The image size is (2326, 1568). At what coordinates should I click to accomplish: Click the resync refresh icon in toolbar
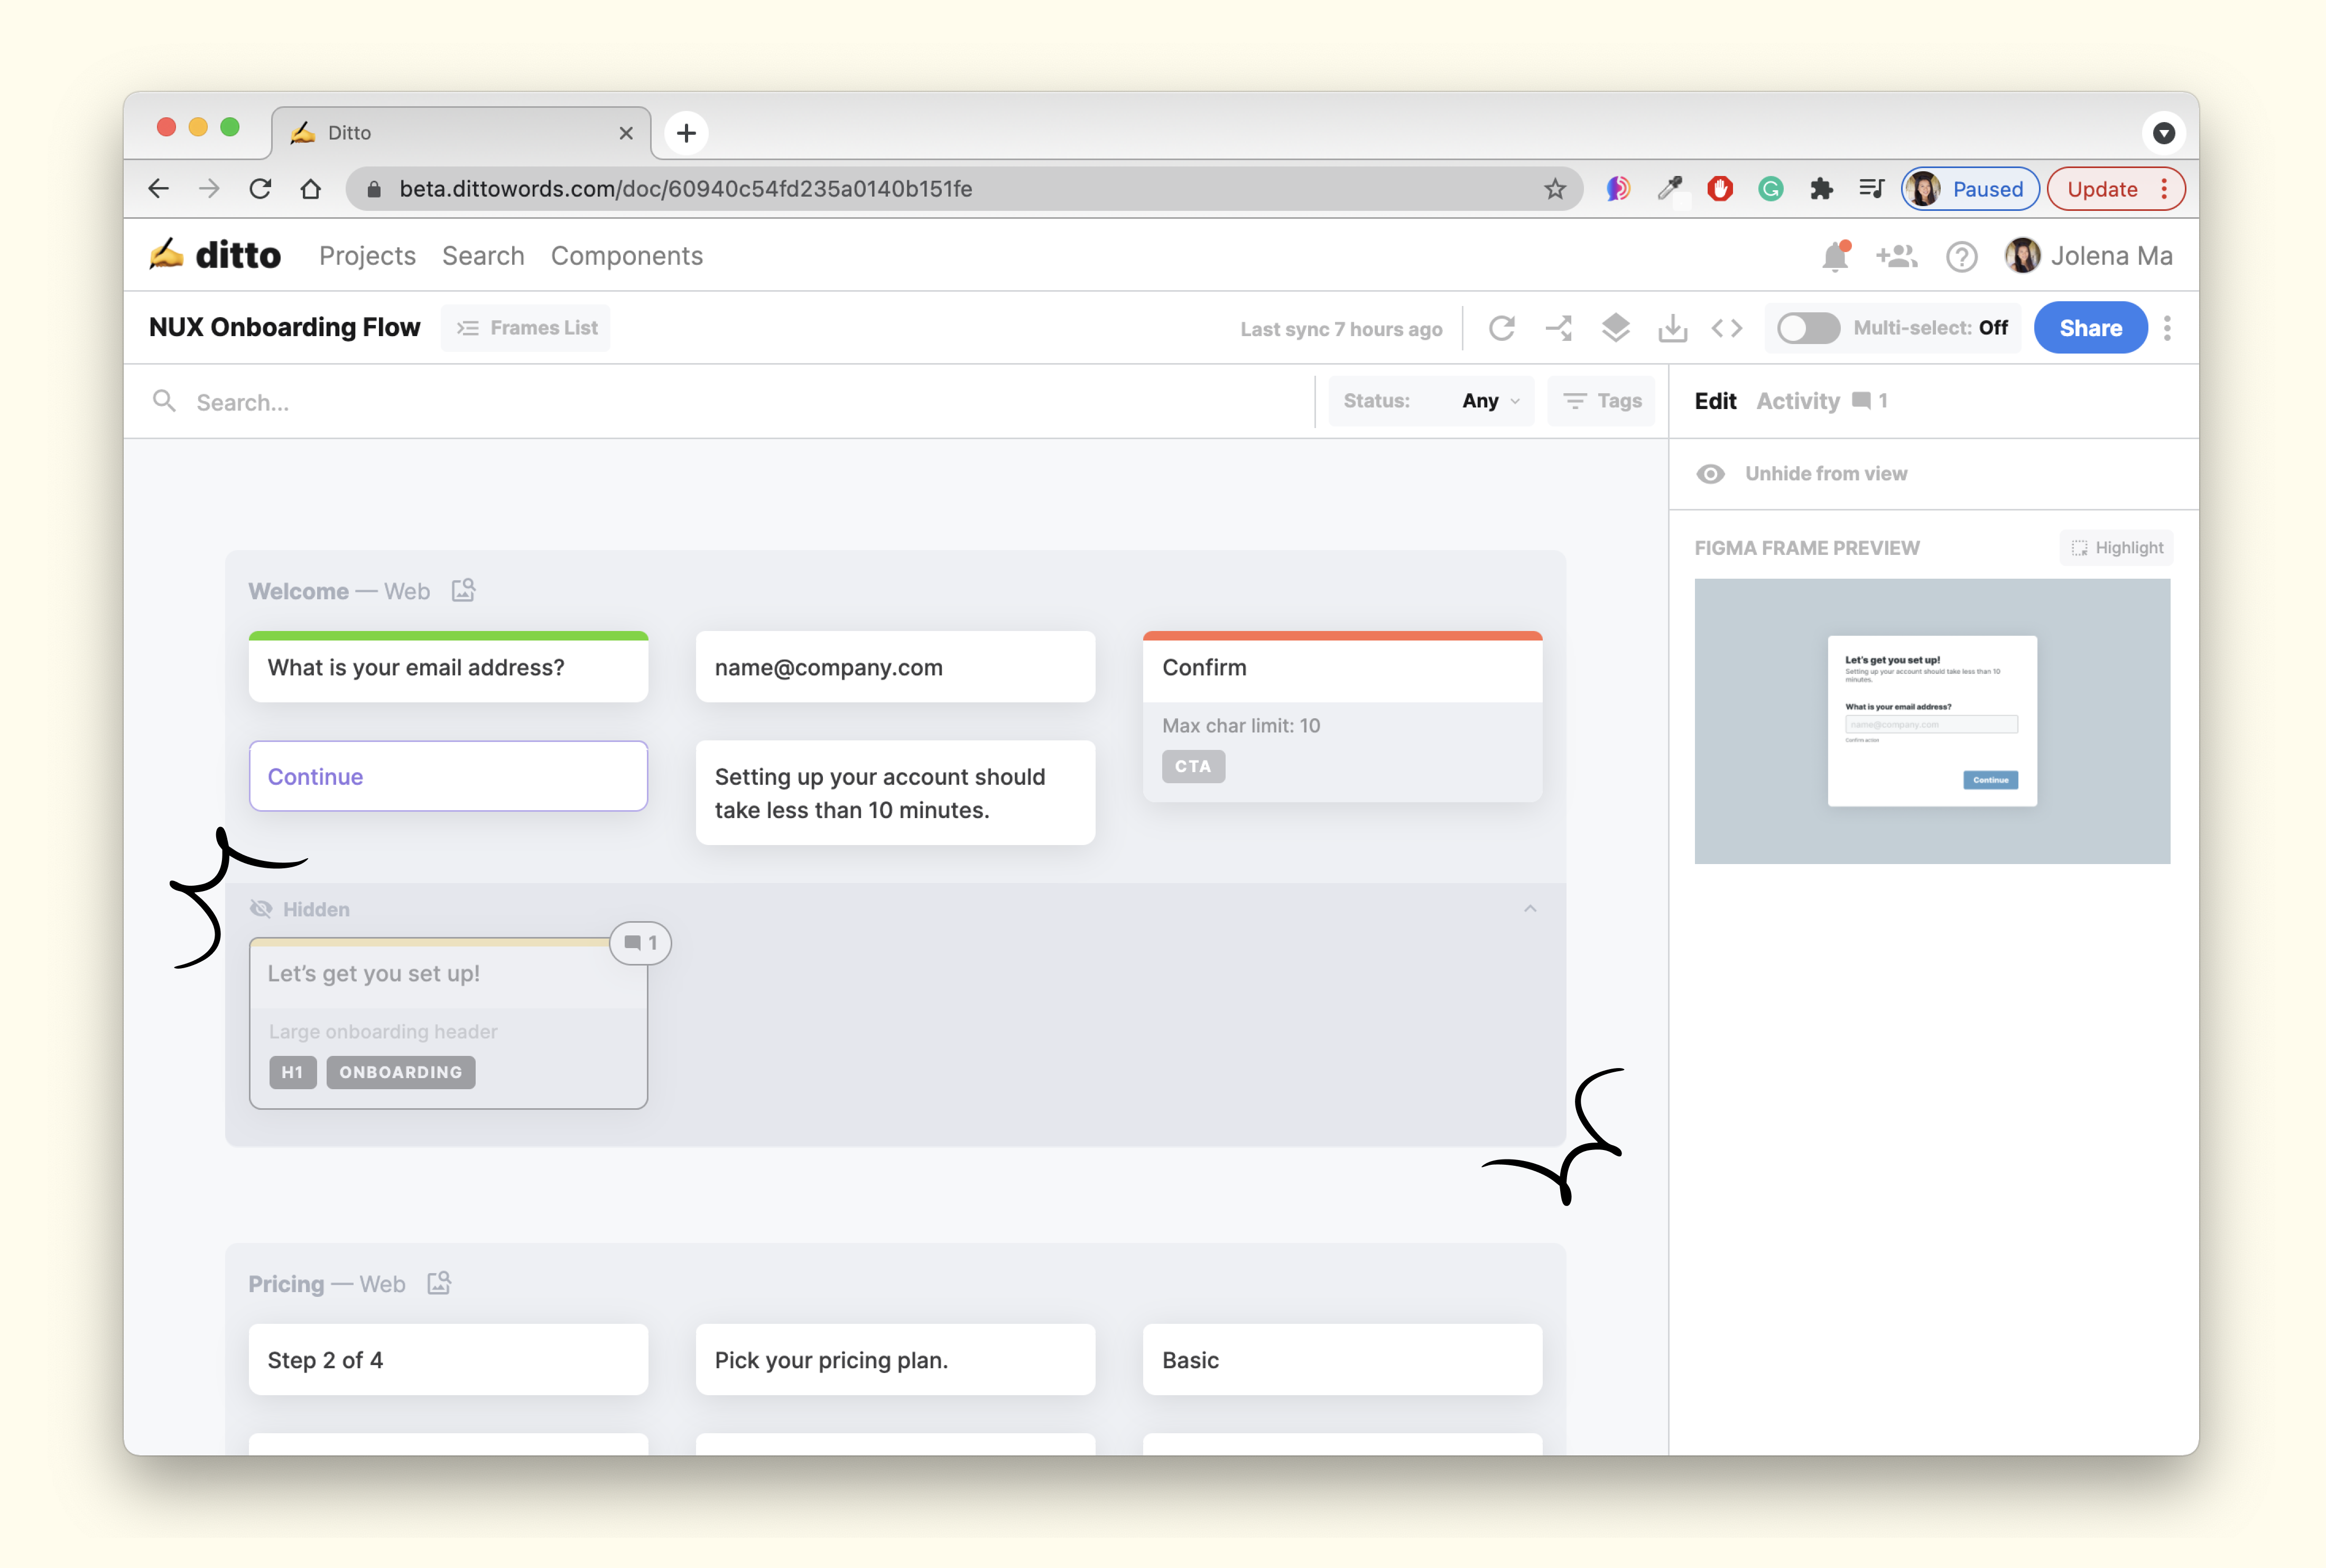click(x=1501, y=328)
